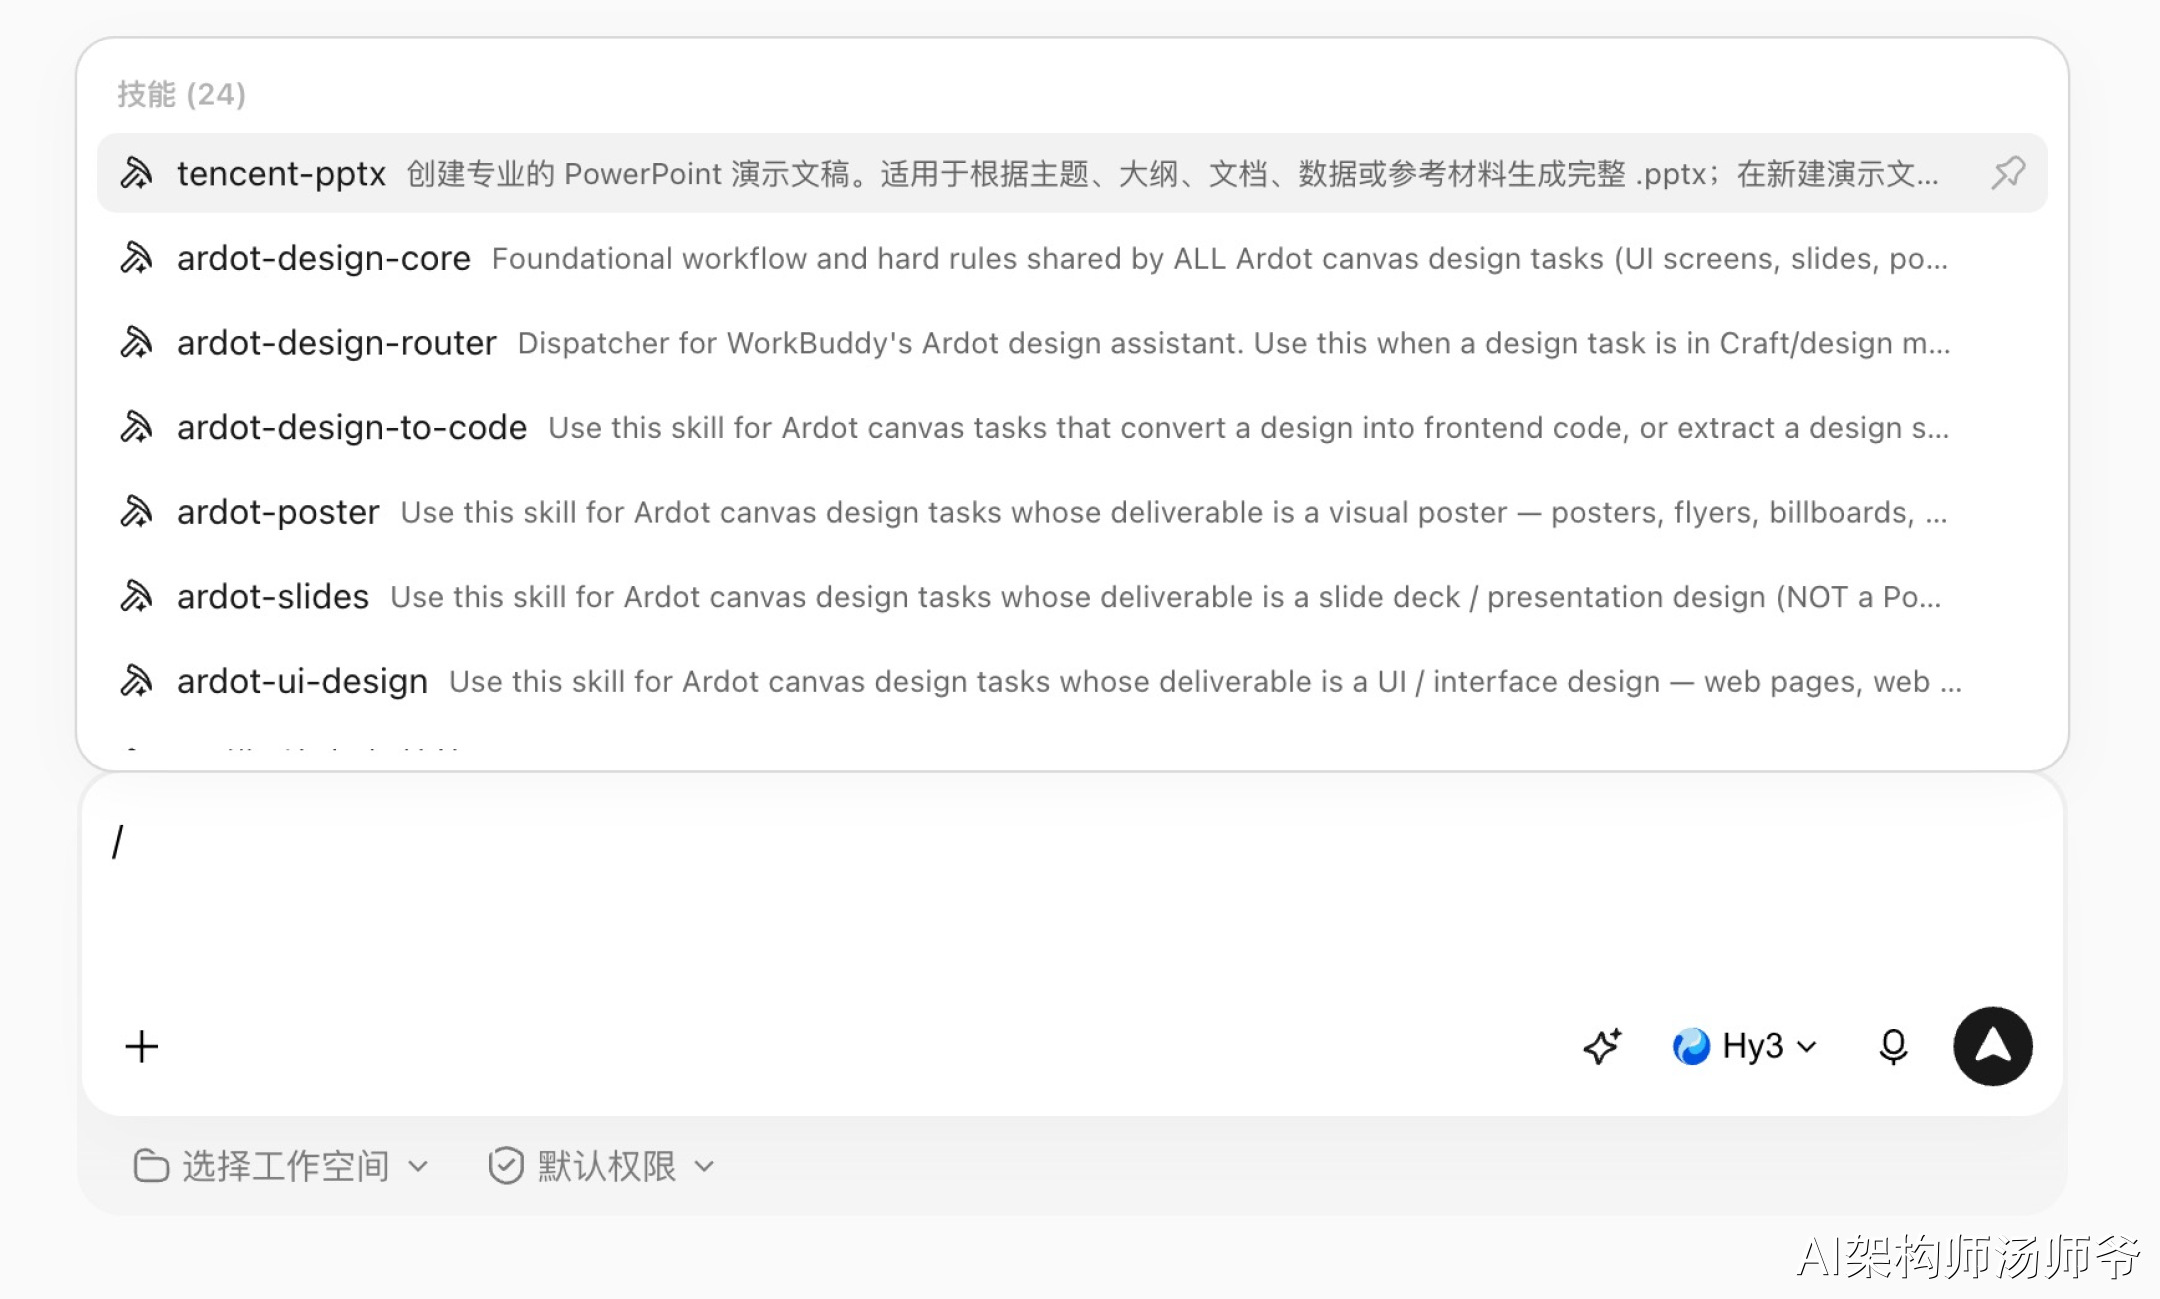This screenshot has height=1299, width=2160.
Task: Click the 'slide deck / presentation design' description
Action: 1166,597
